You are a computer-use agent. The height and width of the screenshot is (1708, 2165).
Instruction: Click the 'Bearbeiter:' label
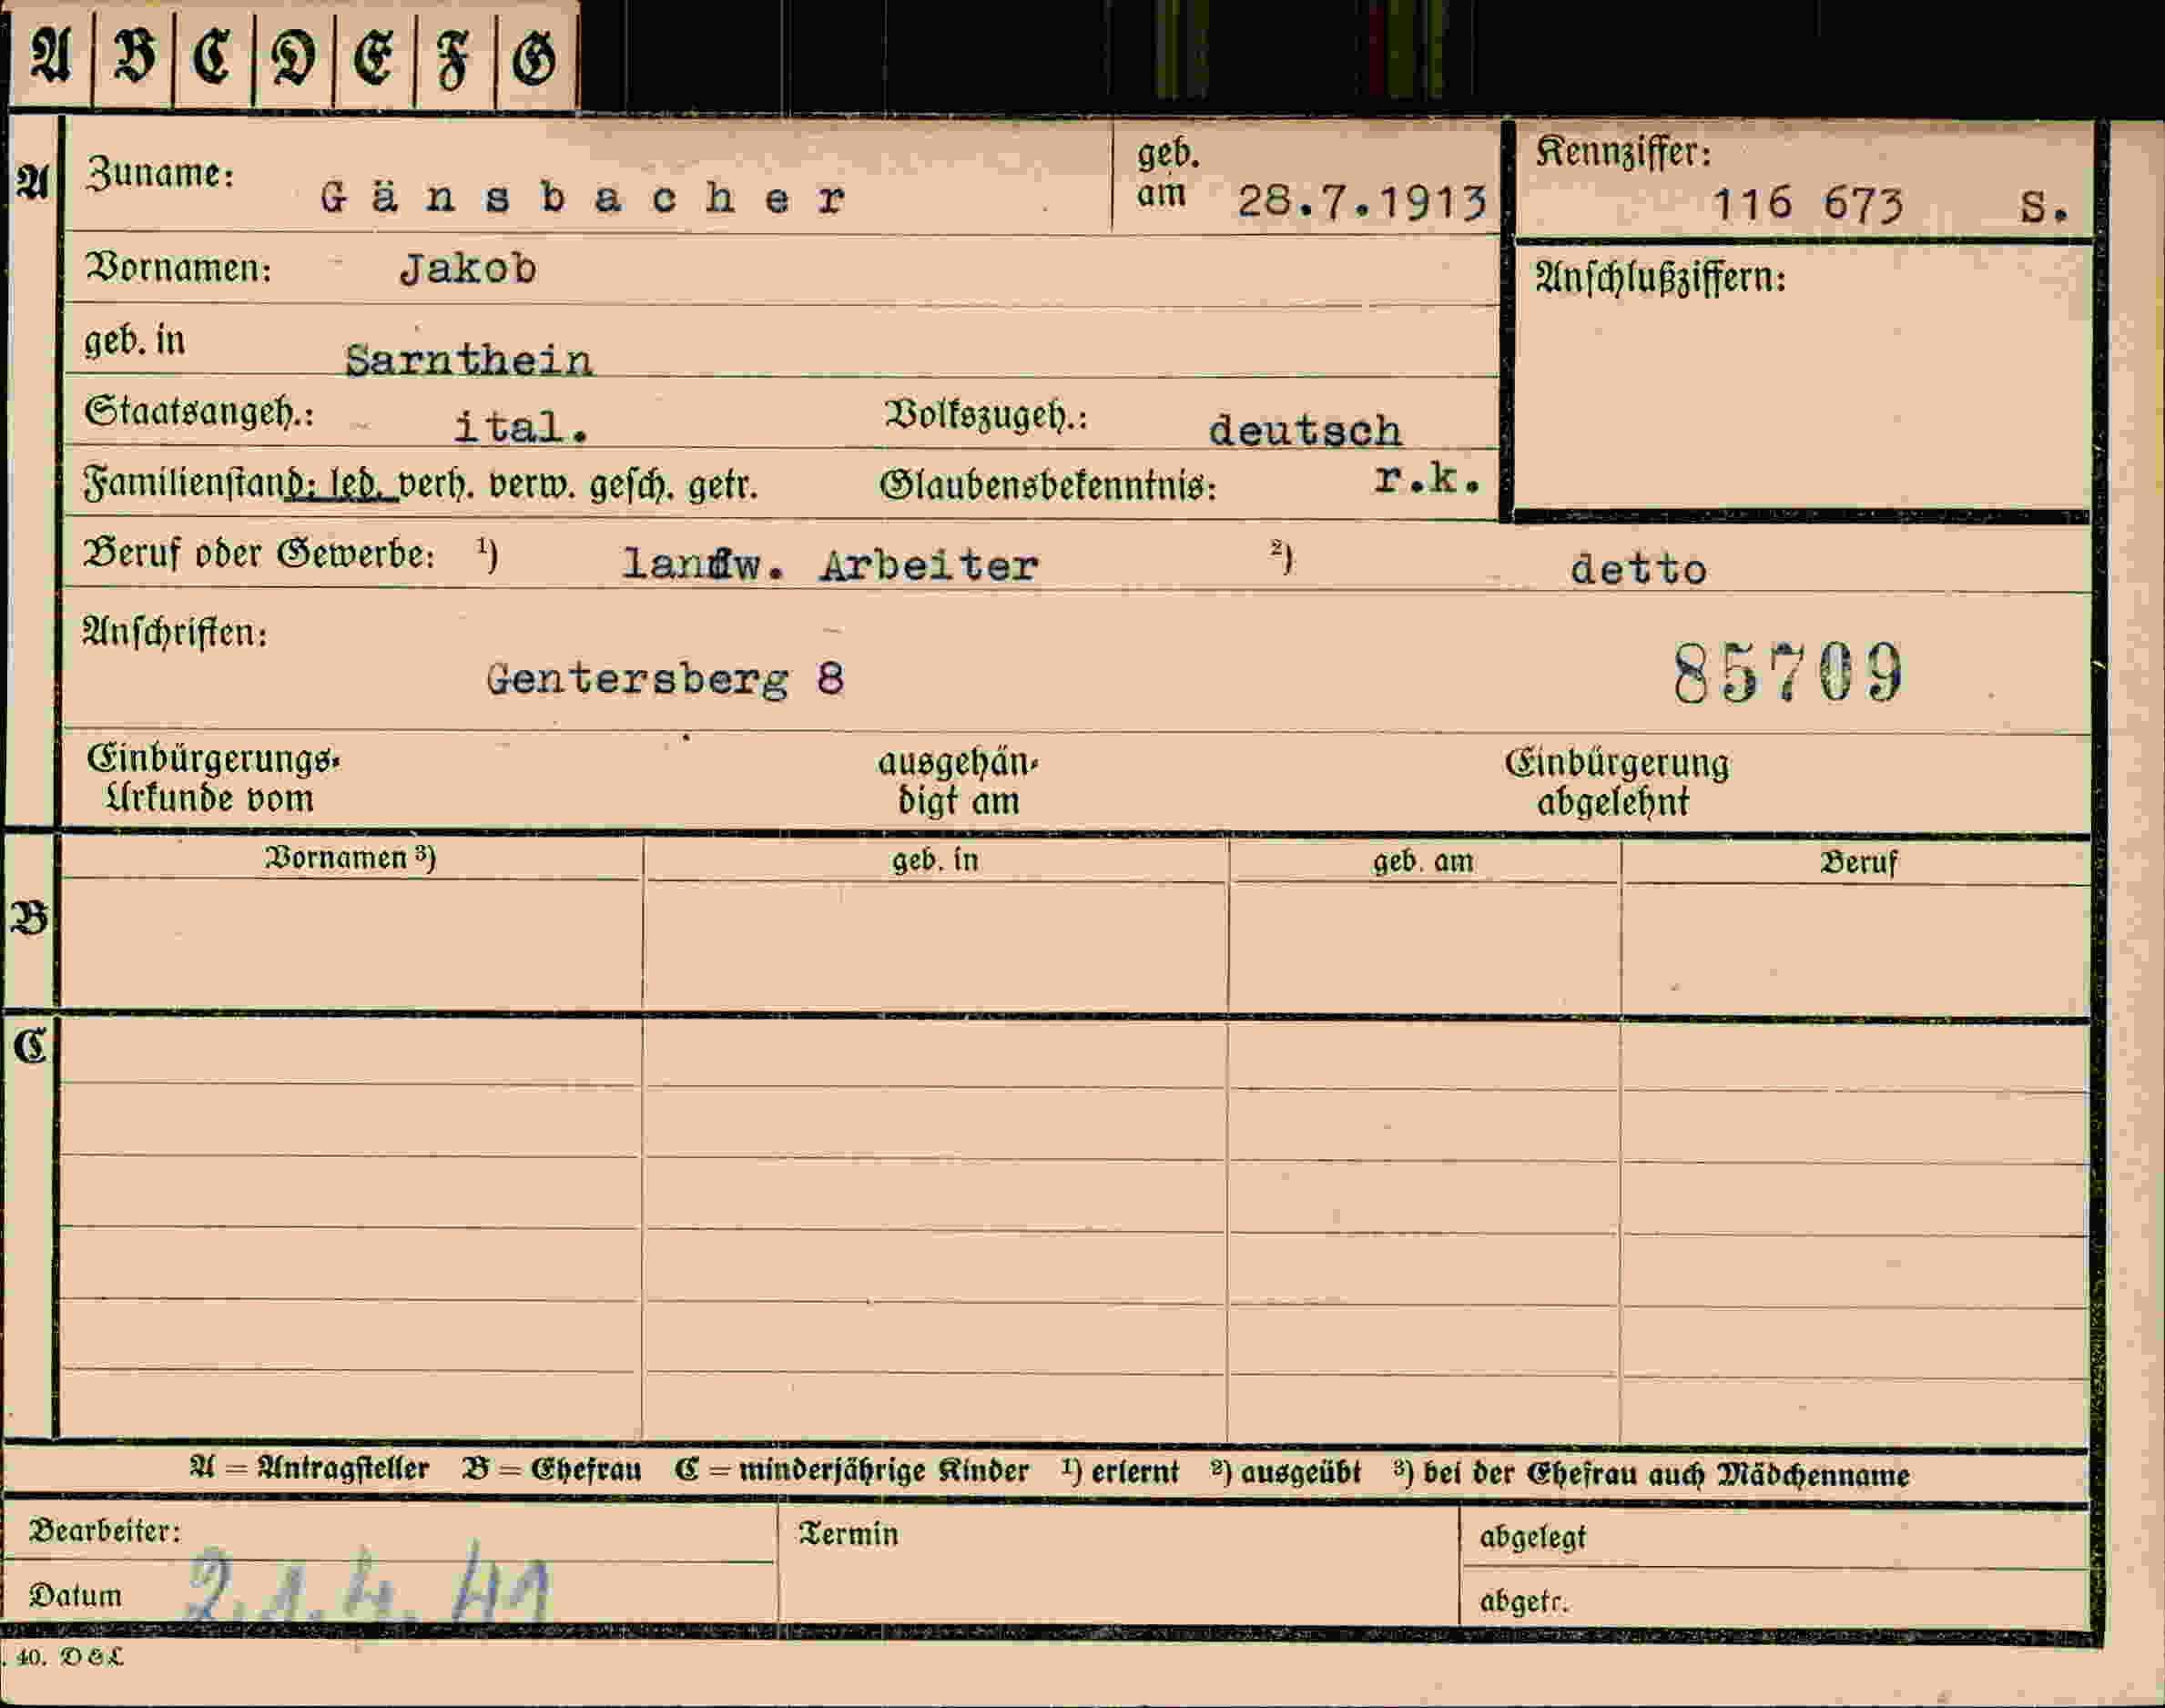click(104, 1531)
